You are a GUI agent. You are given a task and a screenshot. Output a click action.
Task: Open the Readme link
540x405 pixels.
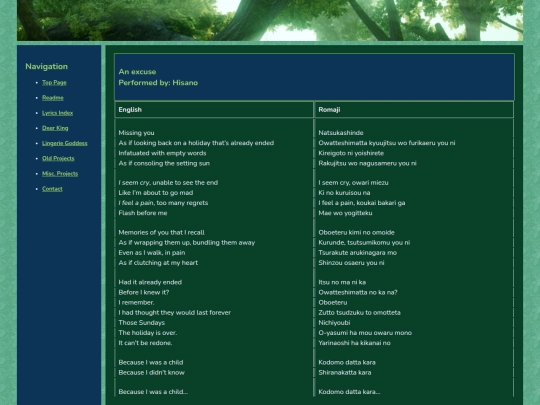click(x=53, y=97)
